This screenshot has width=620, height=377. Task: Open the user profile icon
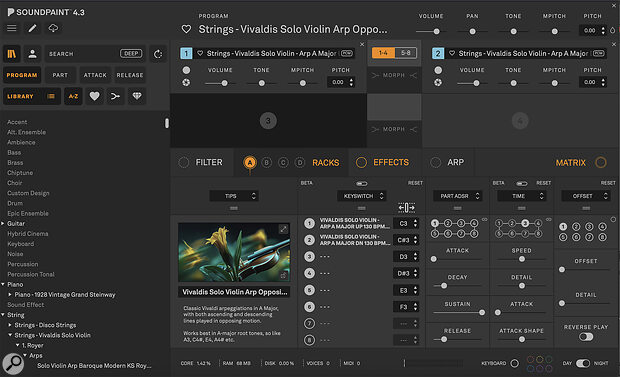coord(32,54)
